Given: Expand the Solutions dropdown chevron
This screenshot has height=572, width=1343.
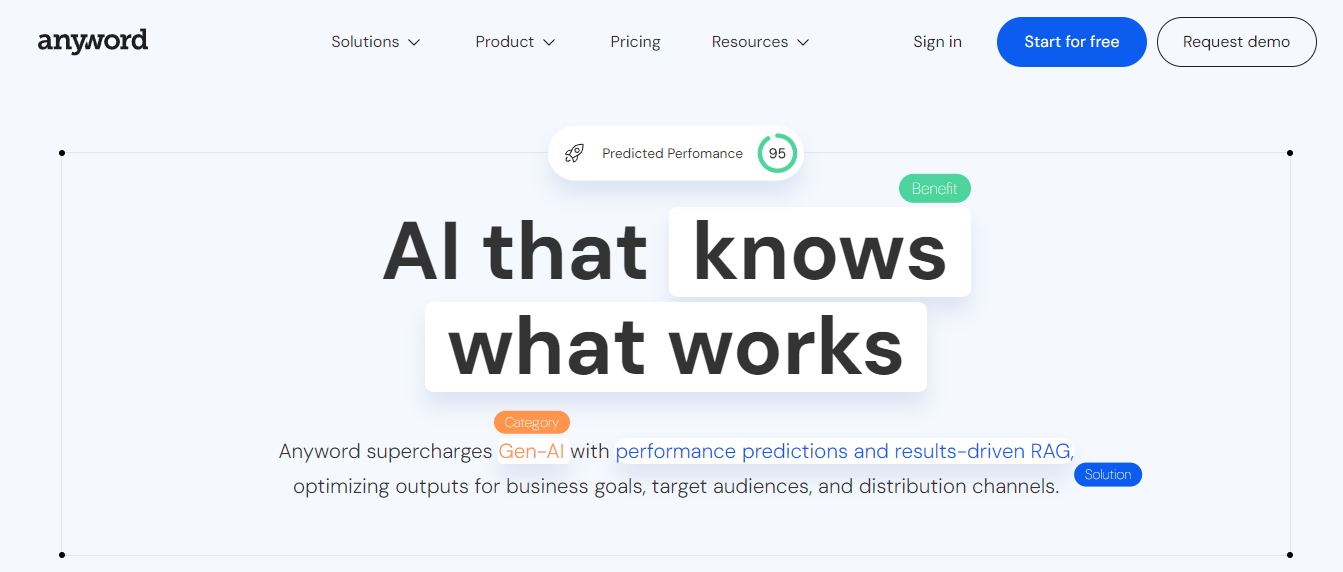Looking at the screenshot, I should pos(414,42).
